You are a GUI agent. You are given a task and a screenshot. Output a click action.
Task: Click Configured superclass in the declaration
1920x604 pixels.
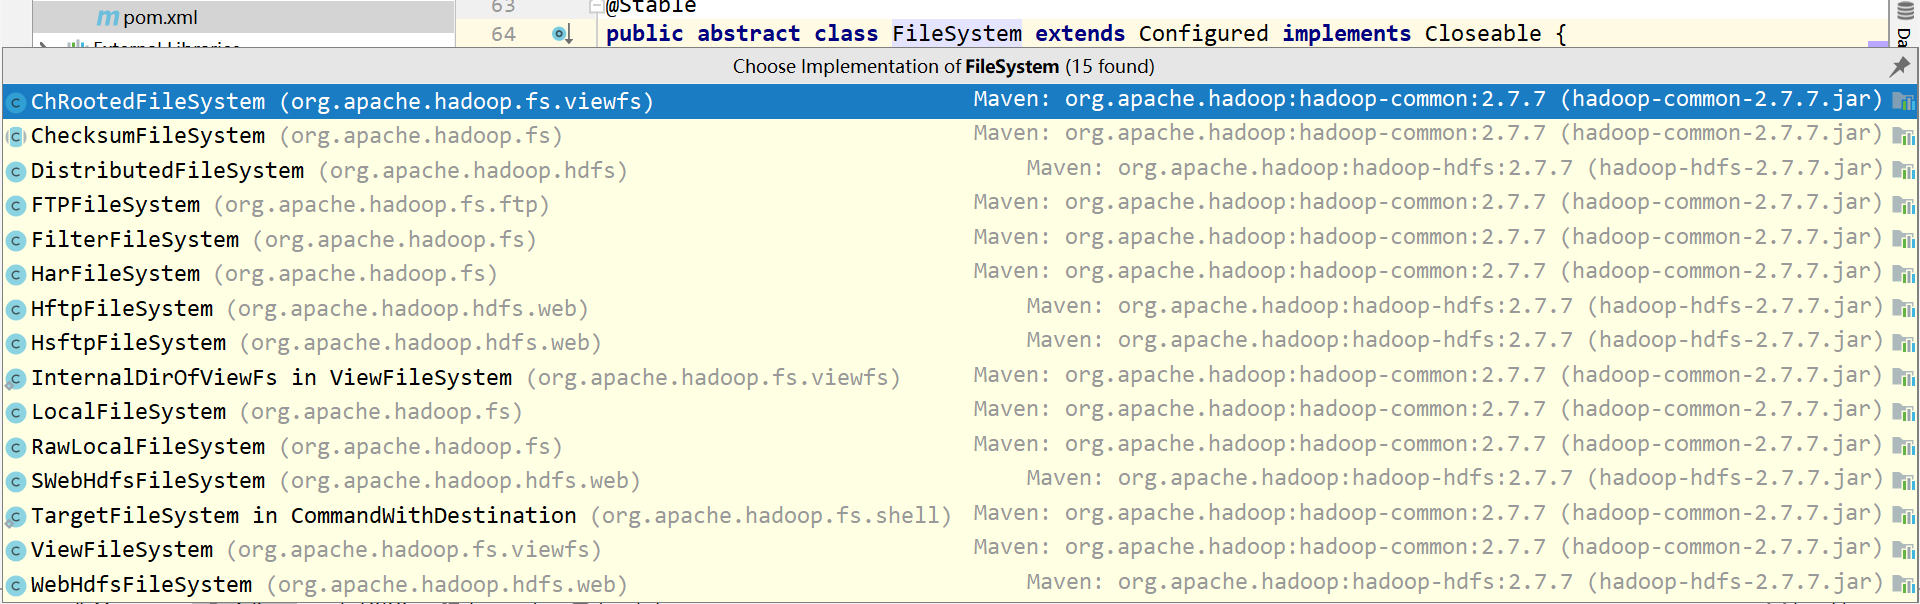(x=1203, y=34)
